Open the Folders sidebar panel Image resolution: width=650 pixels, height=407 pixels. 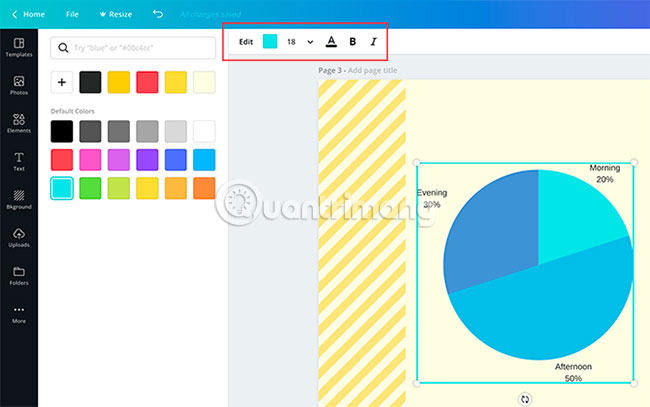click(19, 276)
